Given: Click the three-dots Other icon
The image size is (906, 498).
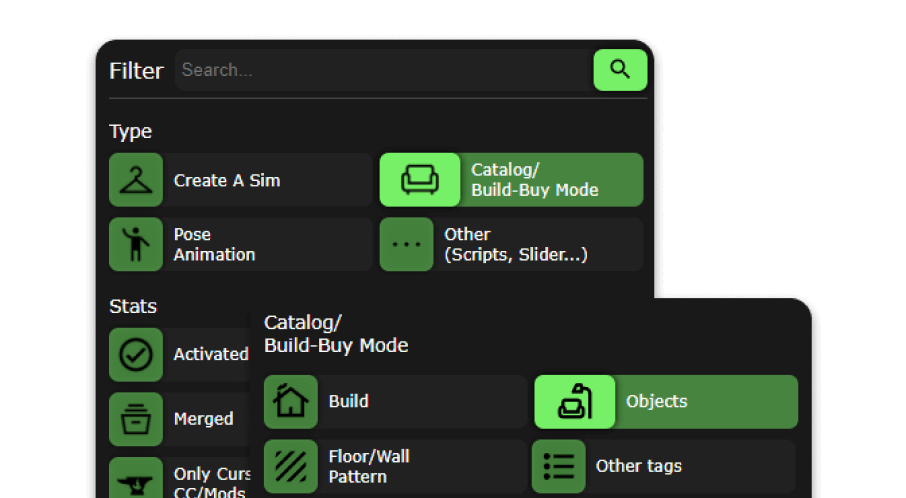Looking at the screenshot, I should pyautogui.click(x=407, y=245).
